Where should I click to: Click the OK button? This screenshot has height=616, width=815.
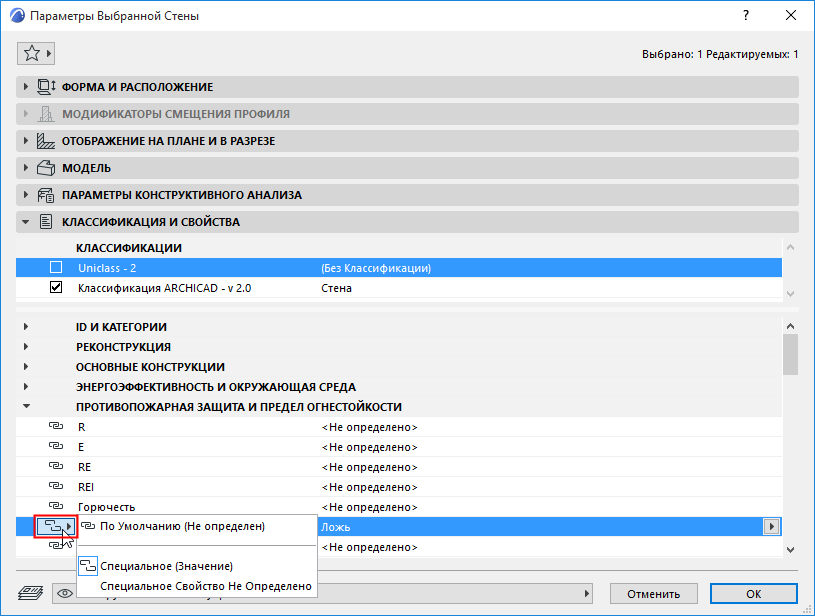754,594
